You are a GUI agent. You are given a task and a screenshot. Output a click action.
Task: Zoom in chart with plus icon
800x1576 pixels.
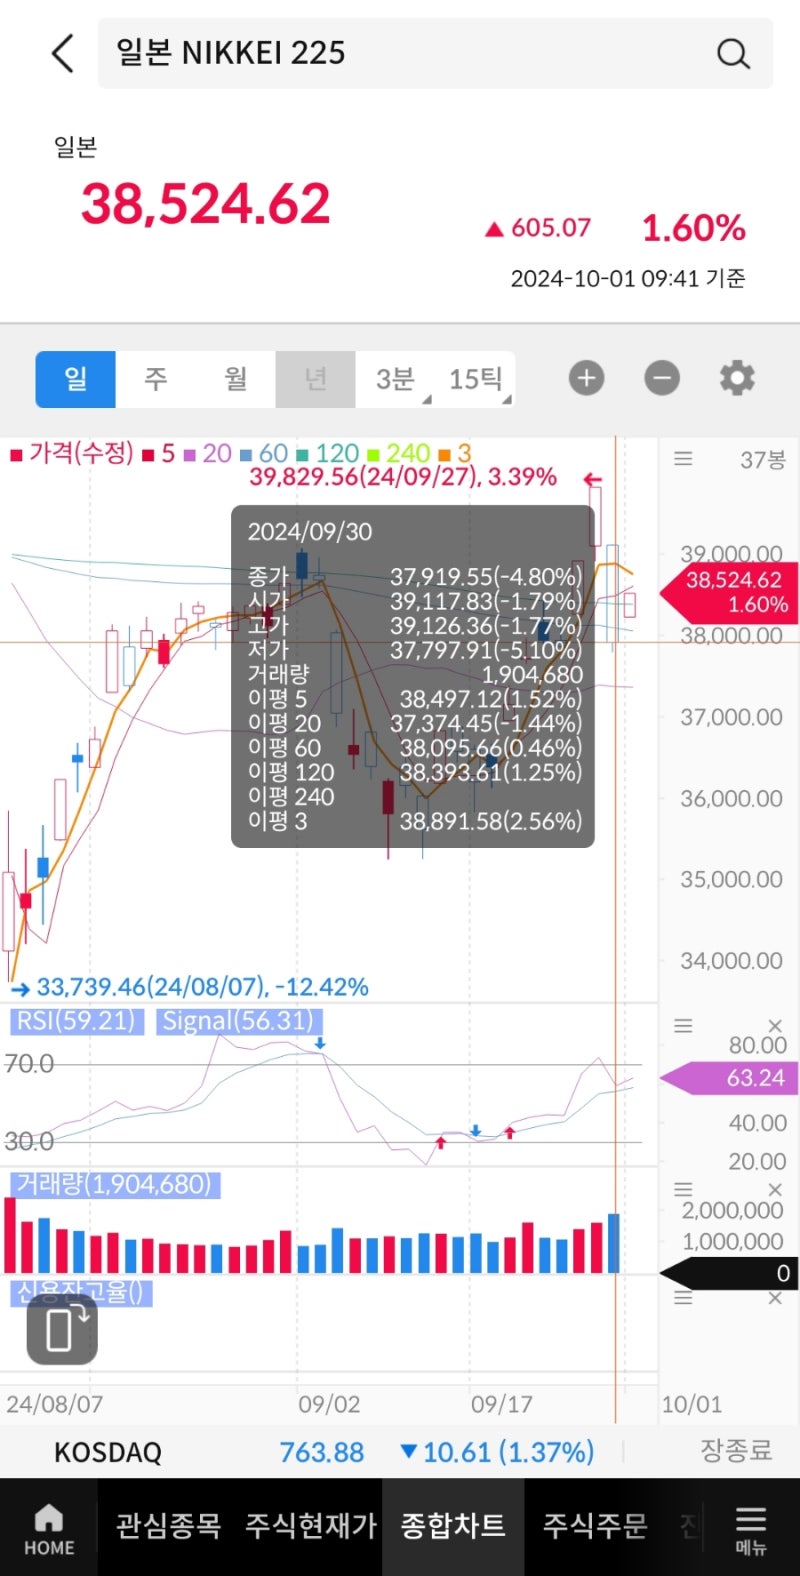point(587,378)
